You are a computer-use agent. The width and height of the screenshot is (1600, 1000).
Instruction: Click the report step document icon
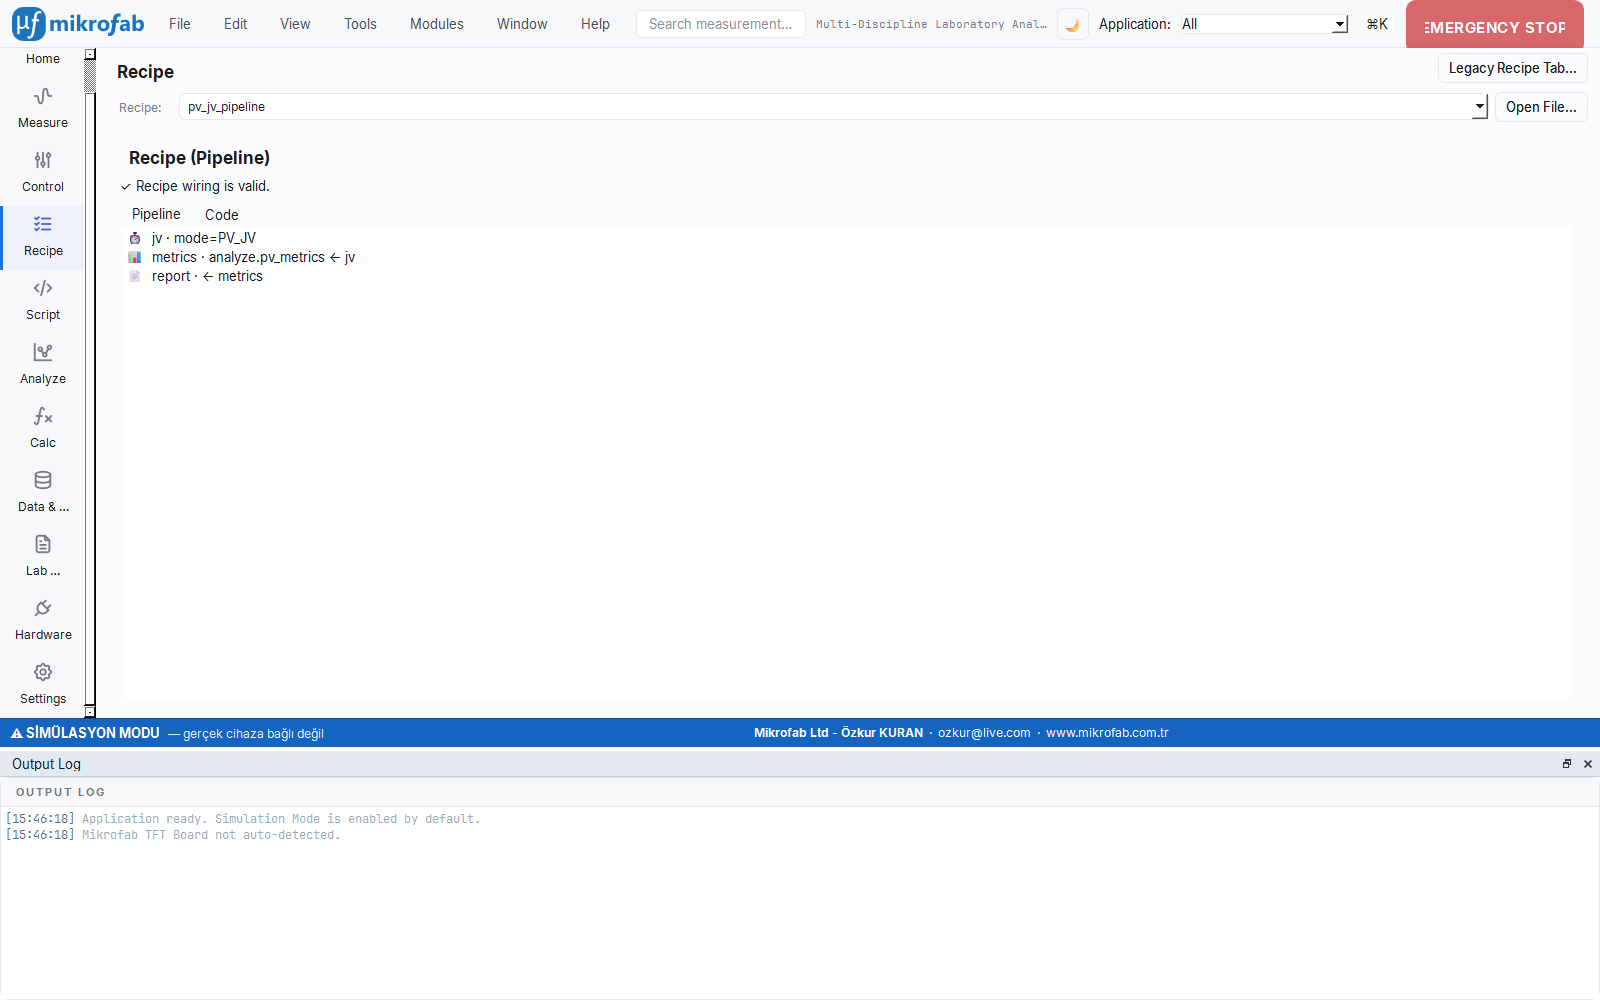click(135, 276)
